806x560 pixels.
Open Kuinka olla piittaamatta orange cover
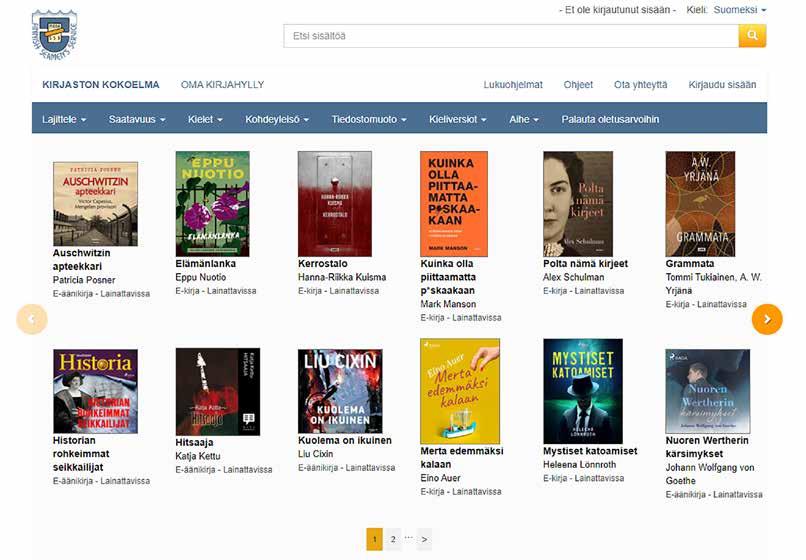pos(454,204)
